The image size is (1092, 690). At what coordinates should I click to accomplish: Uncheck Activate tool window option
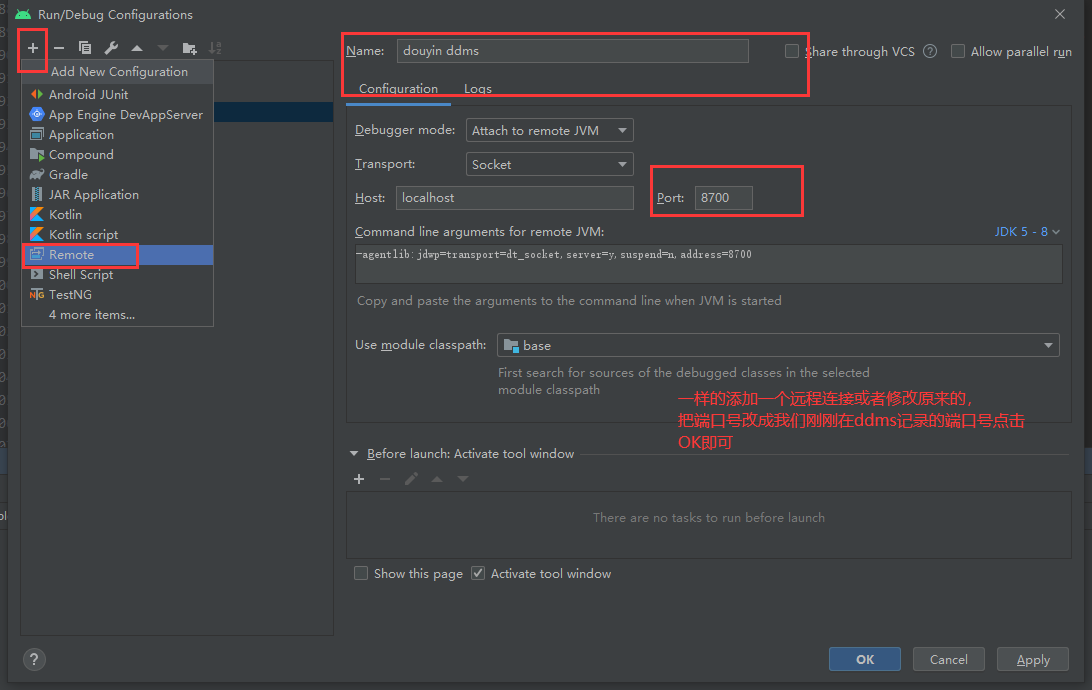coord(478,574)
